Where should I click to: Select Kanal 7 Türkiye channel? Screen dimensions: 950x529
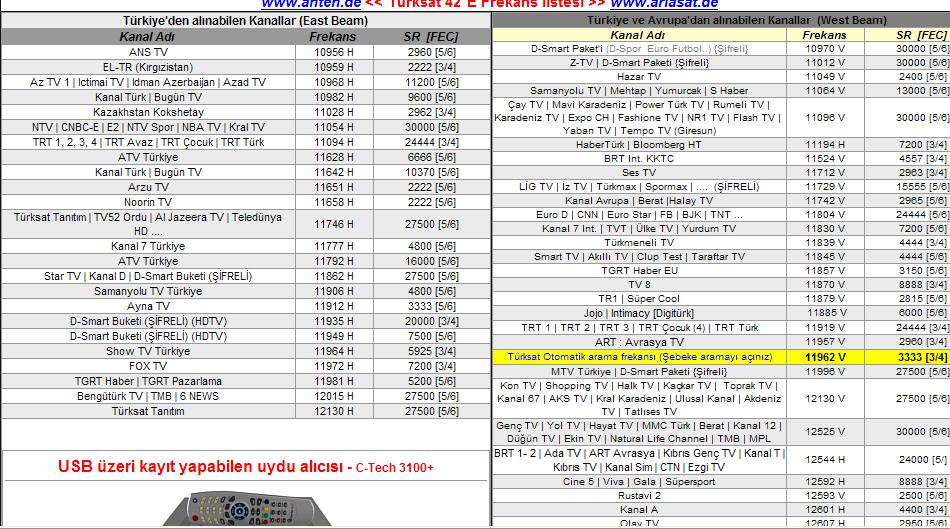coord(148,246)
